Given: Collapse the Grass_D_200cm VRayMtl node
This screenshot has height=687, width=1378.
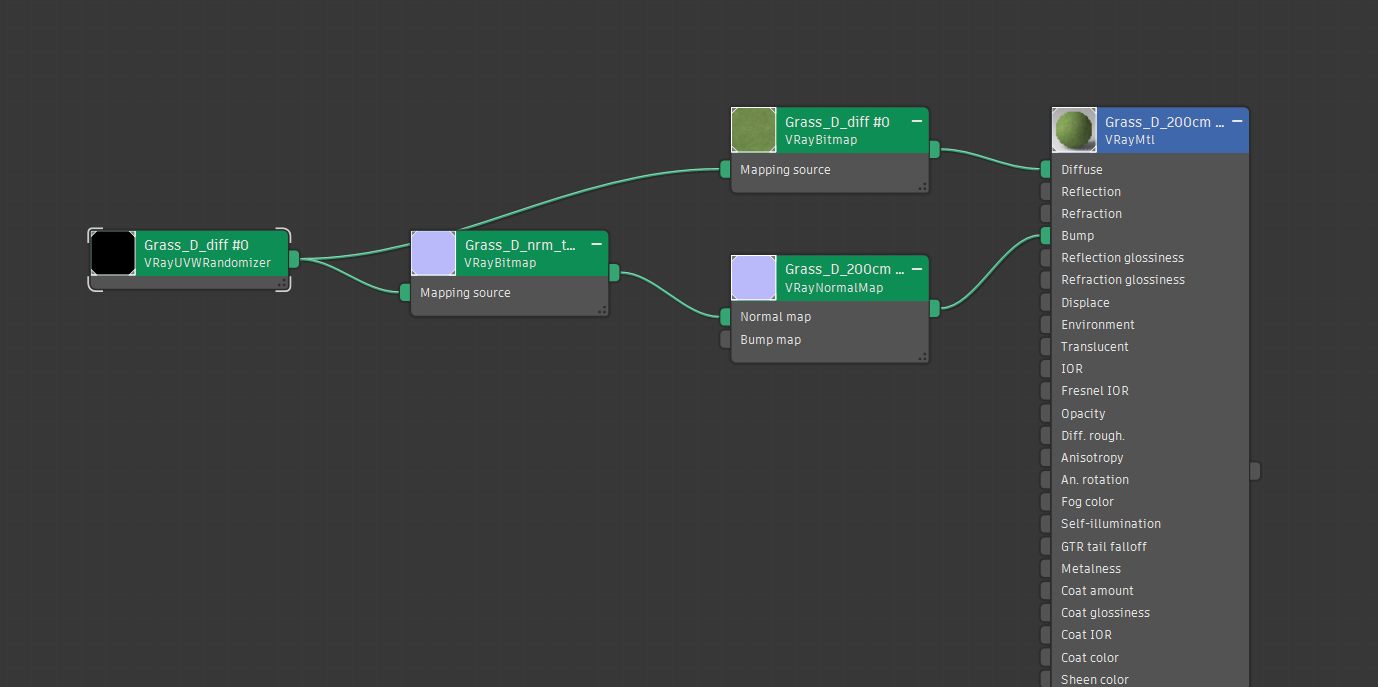Looking at the screenshot, I should click(1237, 121).
